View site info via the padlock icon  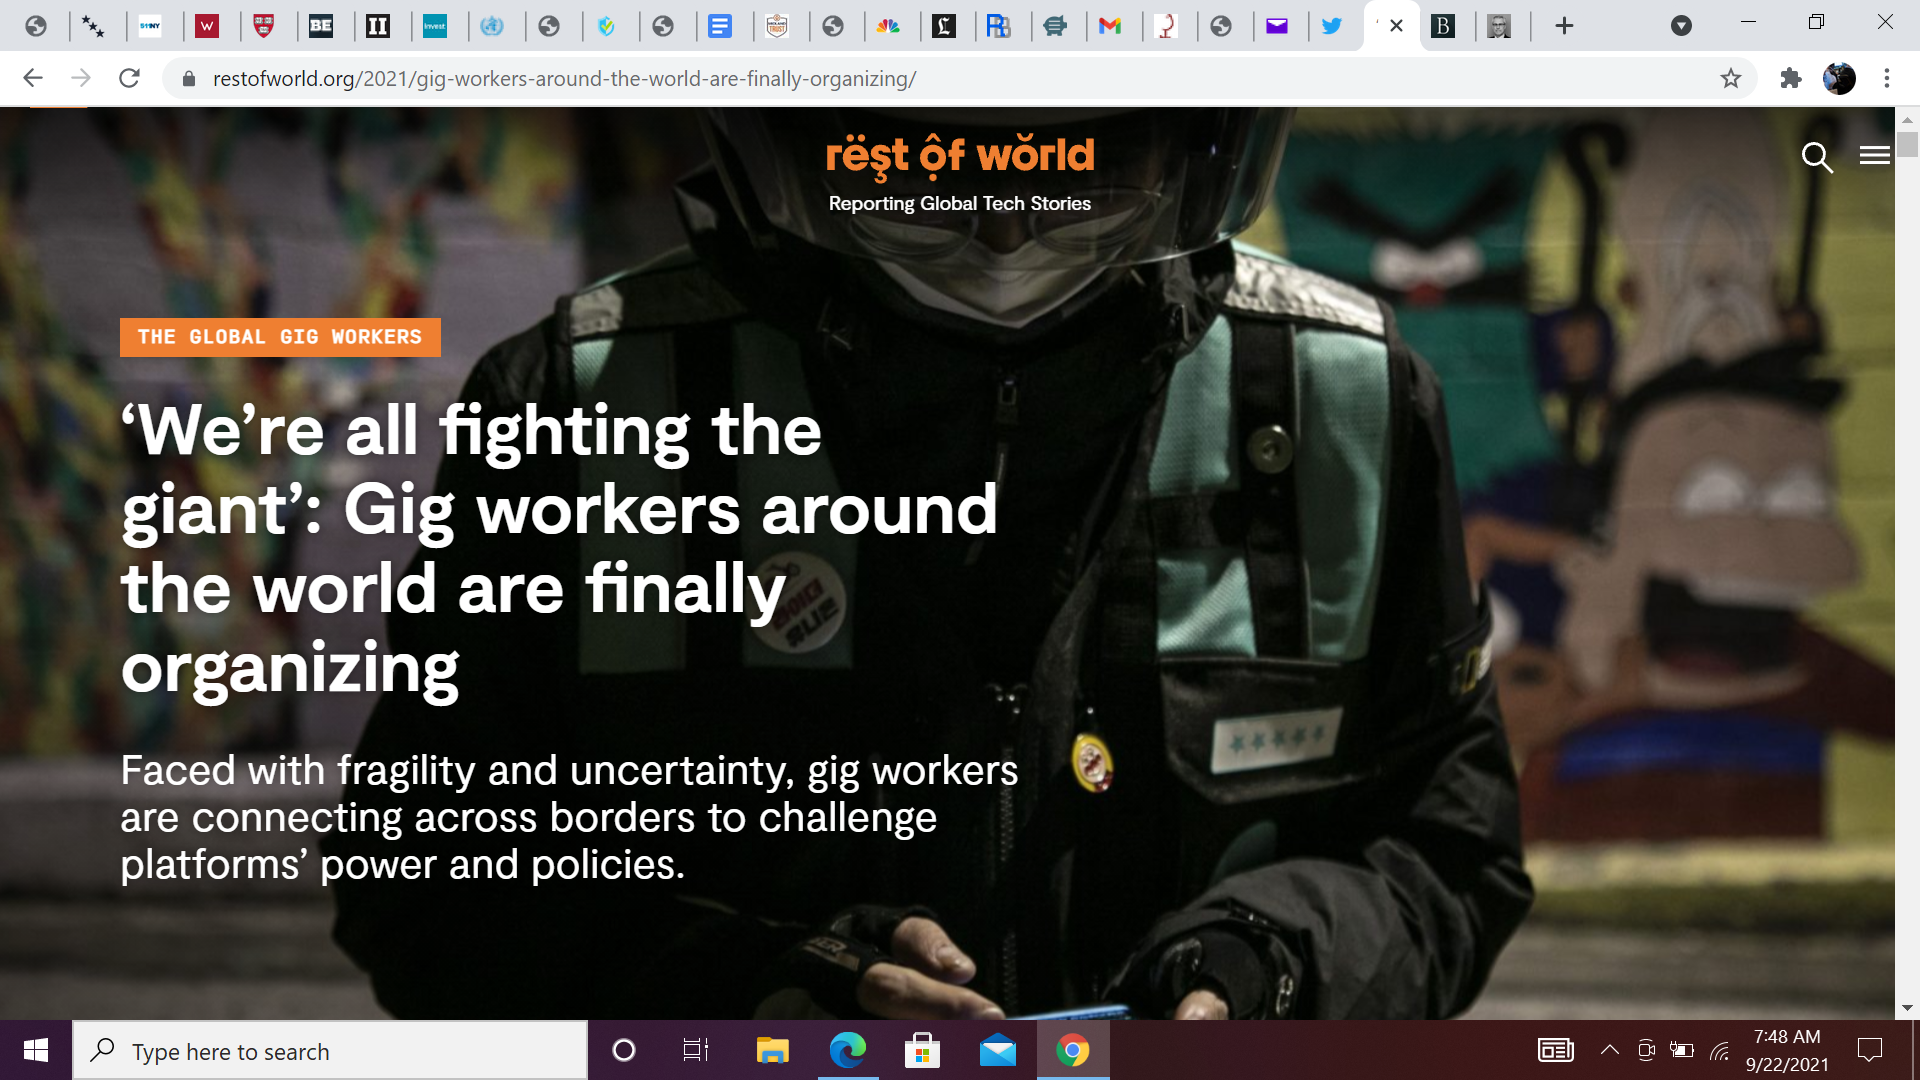188,79
